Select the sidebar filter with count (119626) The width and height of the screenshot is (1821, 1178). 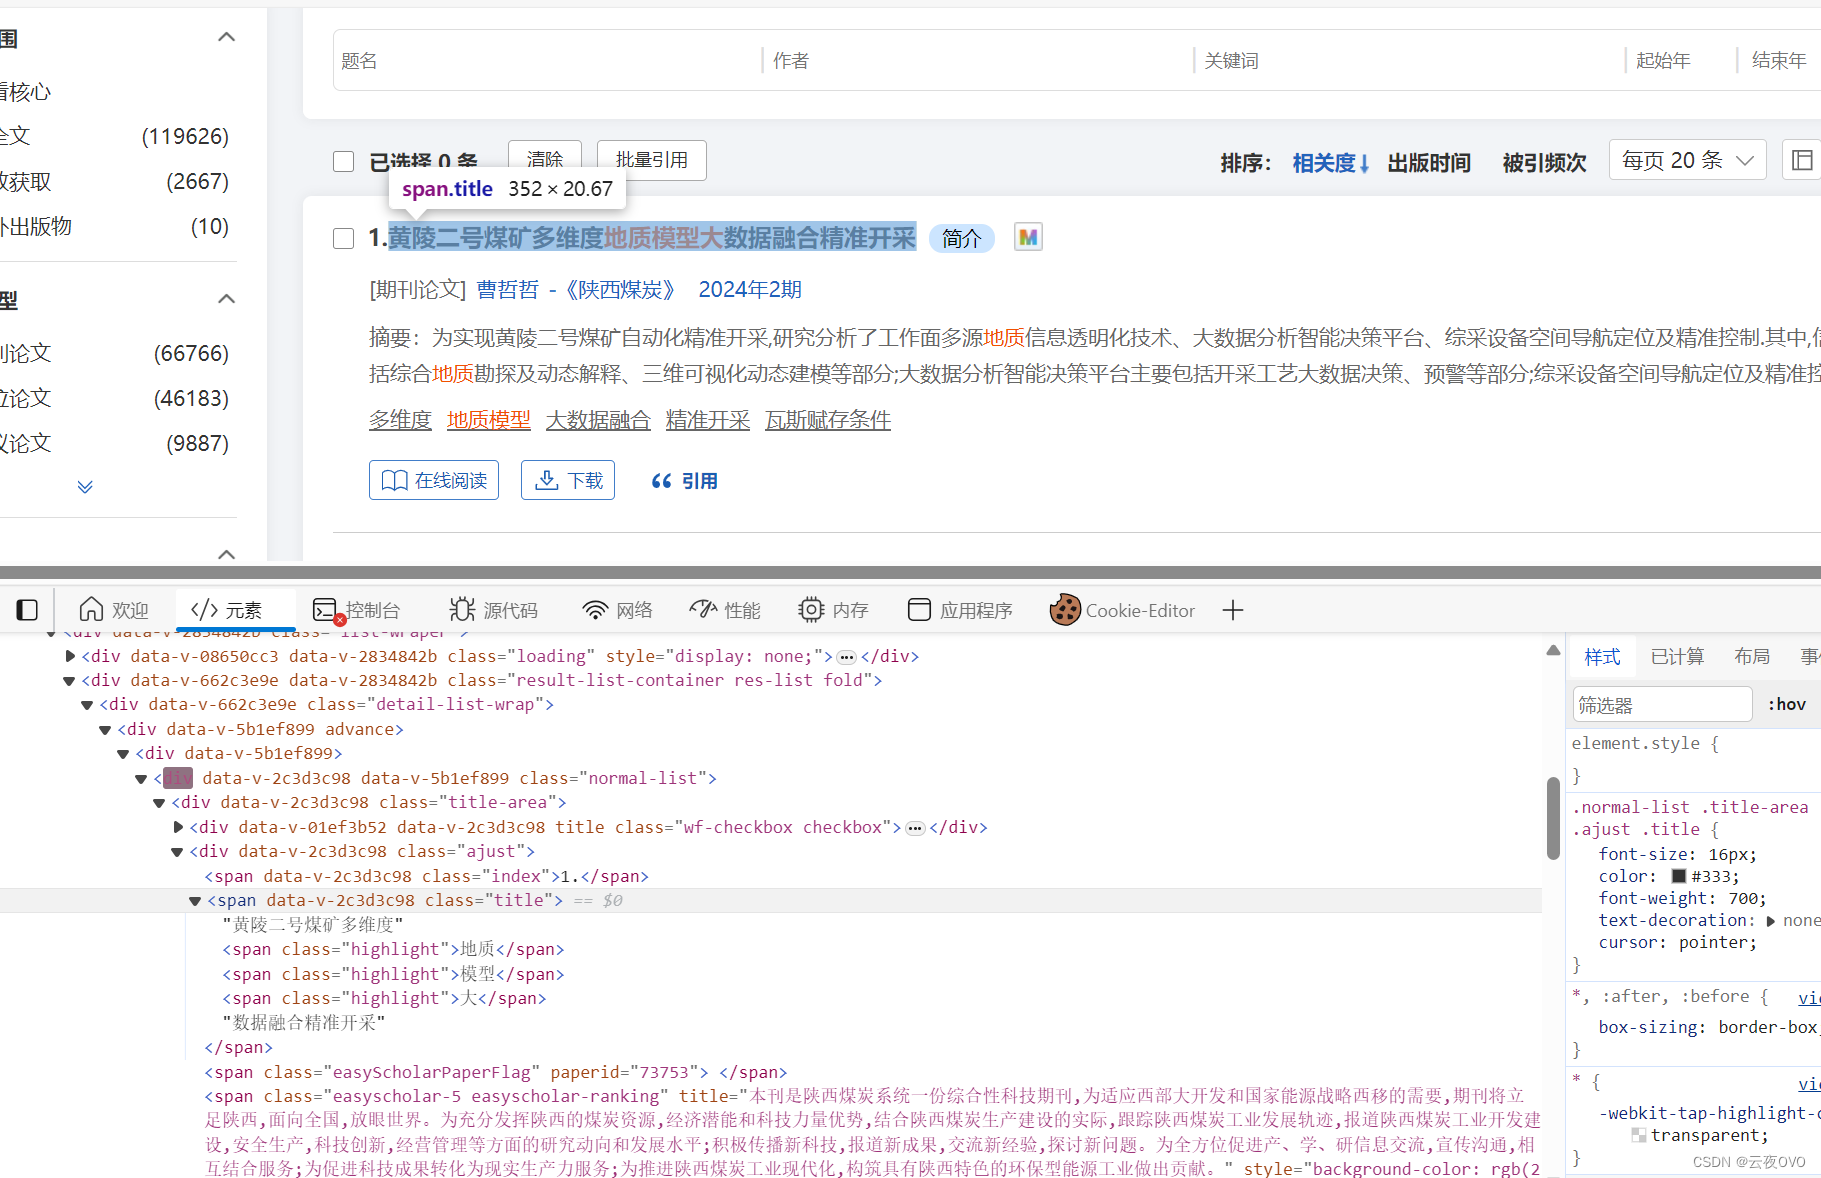115,136
